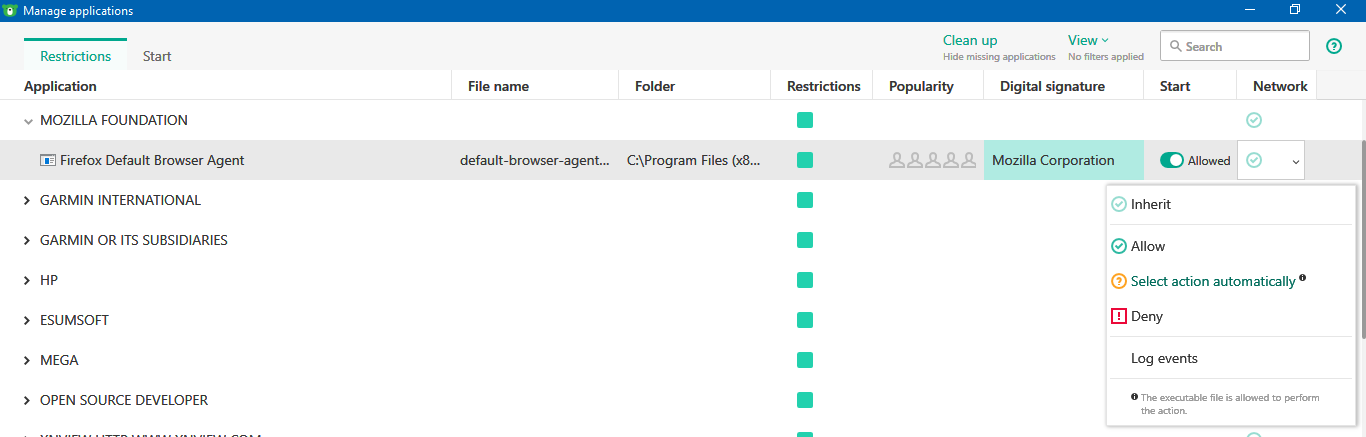This screenshot has width=1366, height=437.
Task: Expand the MEGA group
Action: pos(28,361)
